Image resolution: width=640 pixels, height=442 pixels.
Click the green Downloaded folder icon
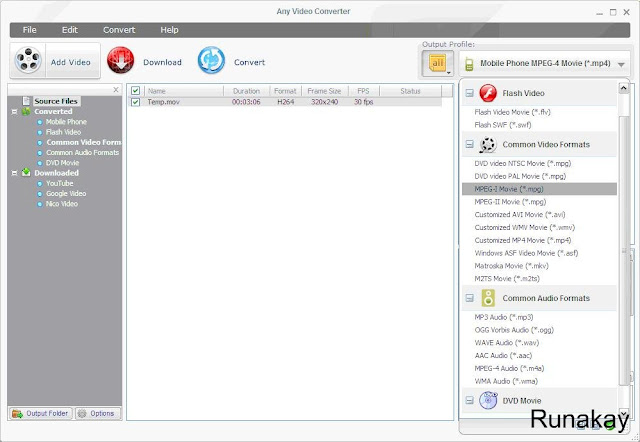[x=26, y=172]
